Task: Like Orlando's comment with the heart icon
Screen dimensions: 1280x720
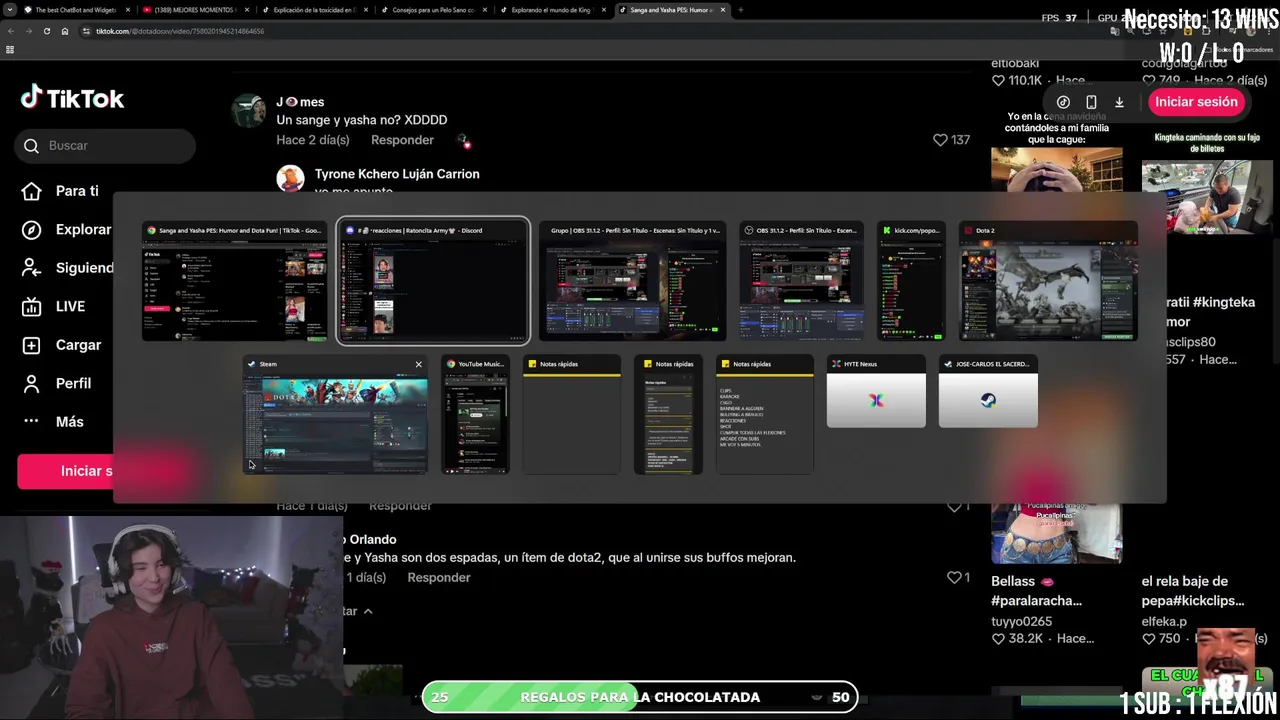Action: click(954, 577)
